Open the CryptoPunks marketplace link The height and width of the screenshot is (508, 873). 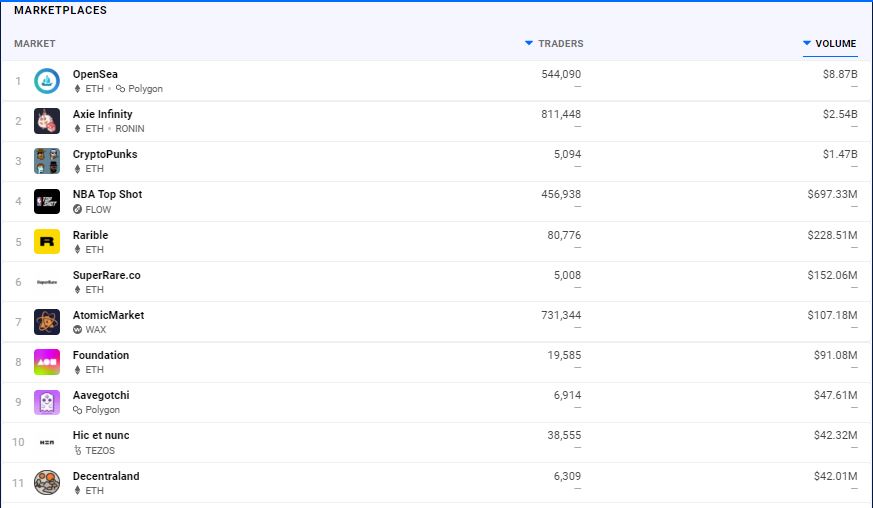pos(105,154)
